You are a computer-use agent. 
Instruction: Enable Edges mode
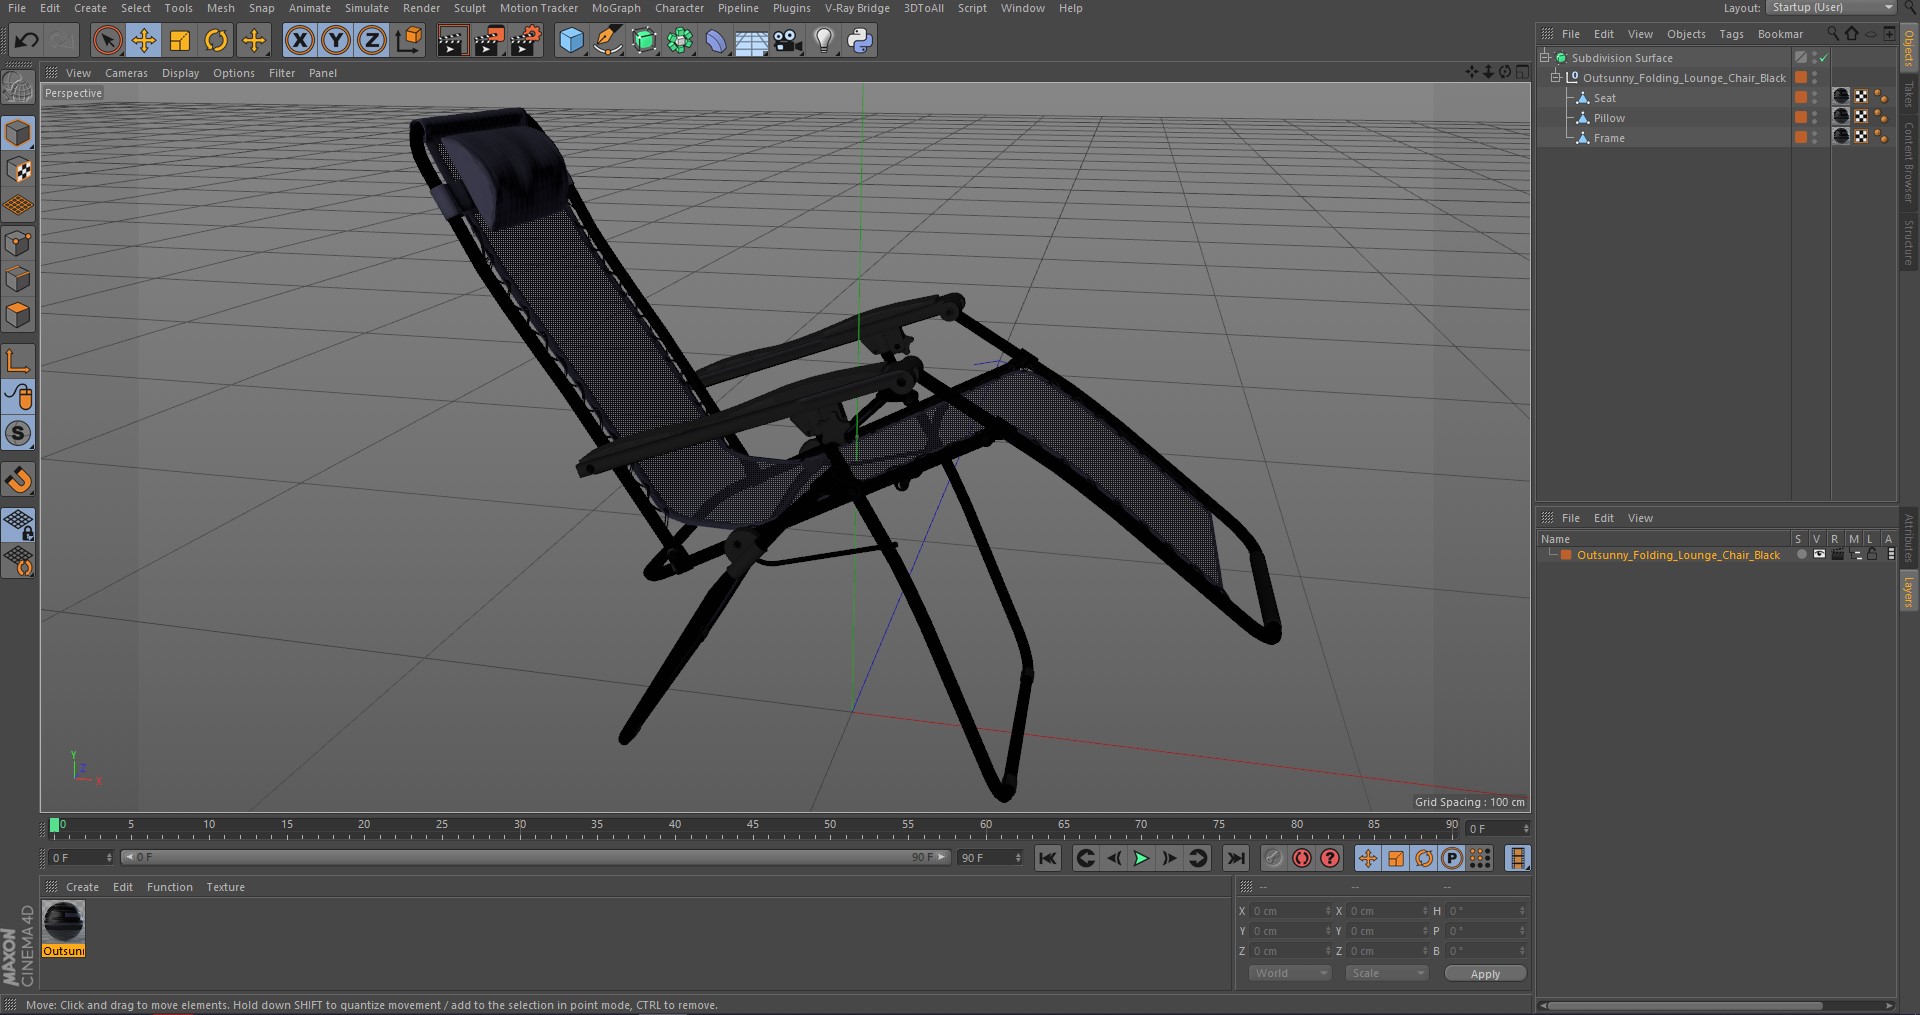[18, 279]
